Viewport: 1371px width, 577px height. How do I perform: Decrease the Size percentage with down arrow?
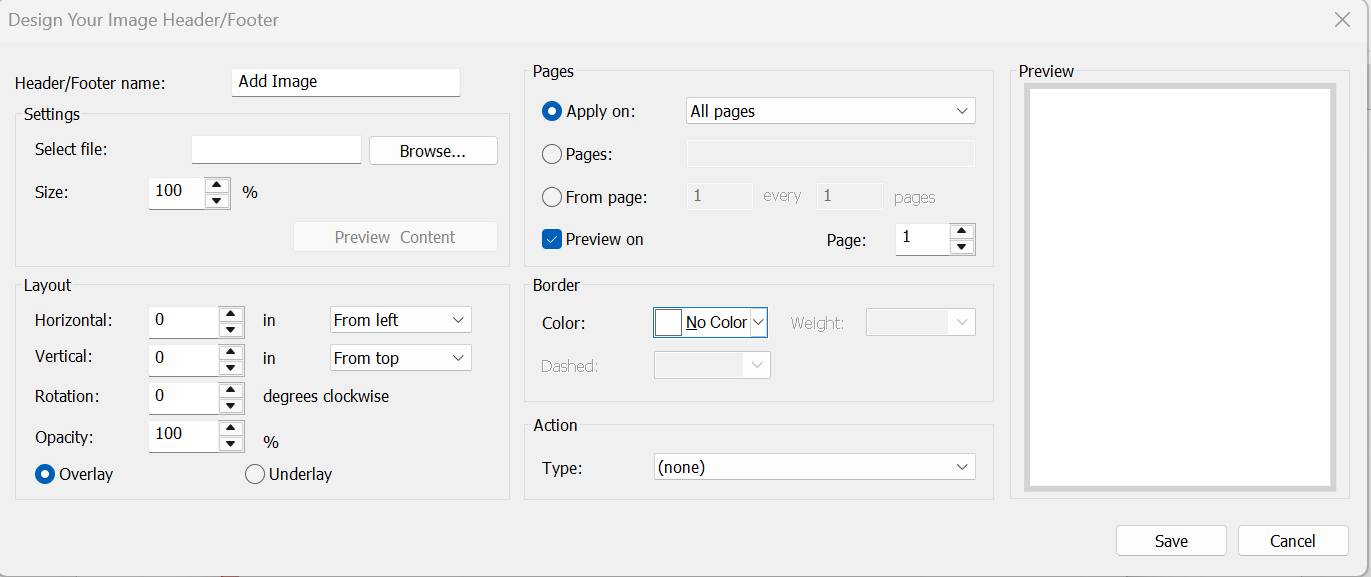217,200
